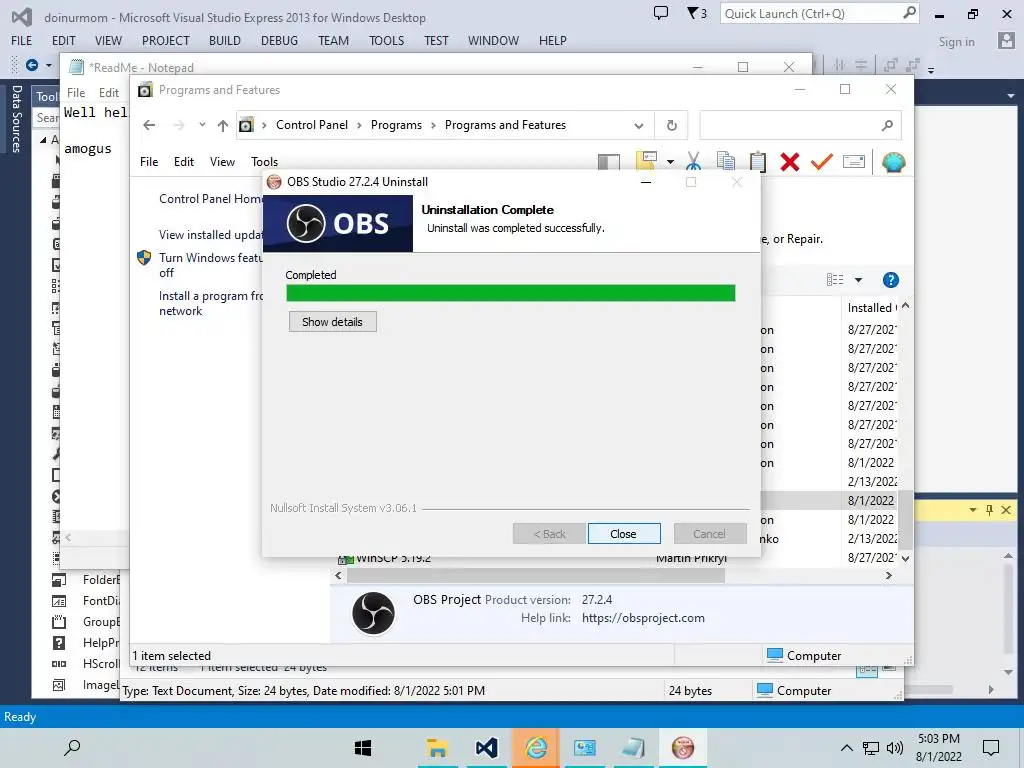Click the orange checkmark icon in toolbar
The width and height of the screenshot is (1024, 768).
(822, 161)
